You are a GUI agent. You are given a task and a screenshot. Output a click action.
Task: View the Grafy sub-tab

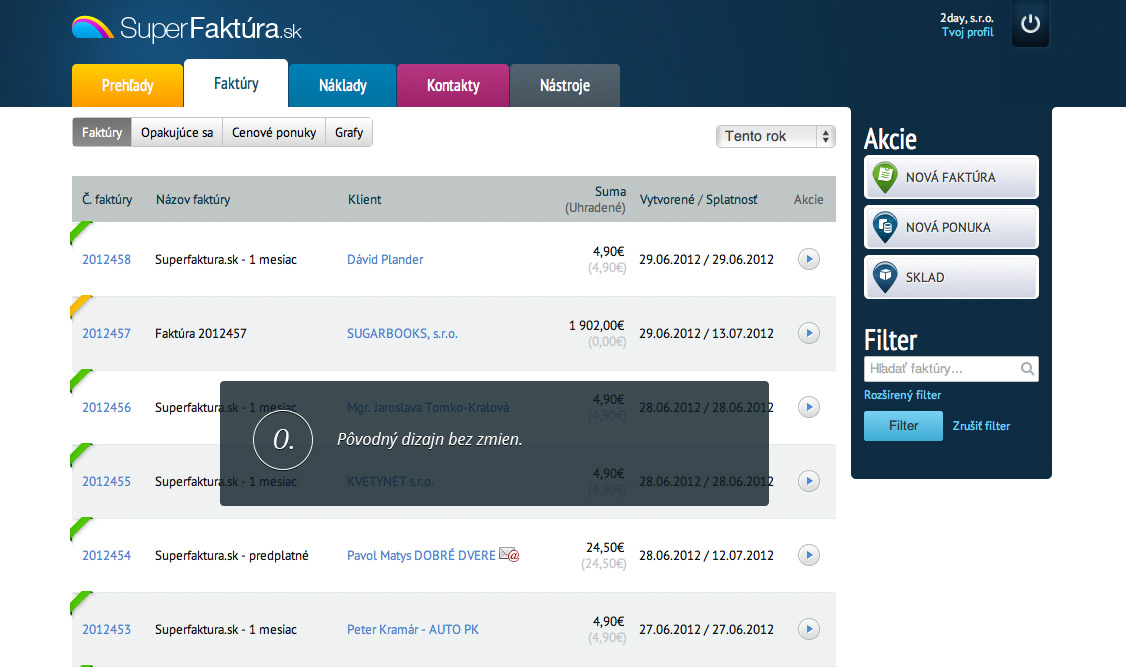click(349, 132)
